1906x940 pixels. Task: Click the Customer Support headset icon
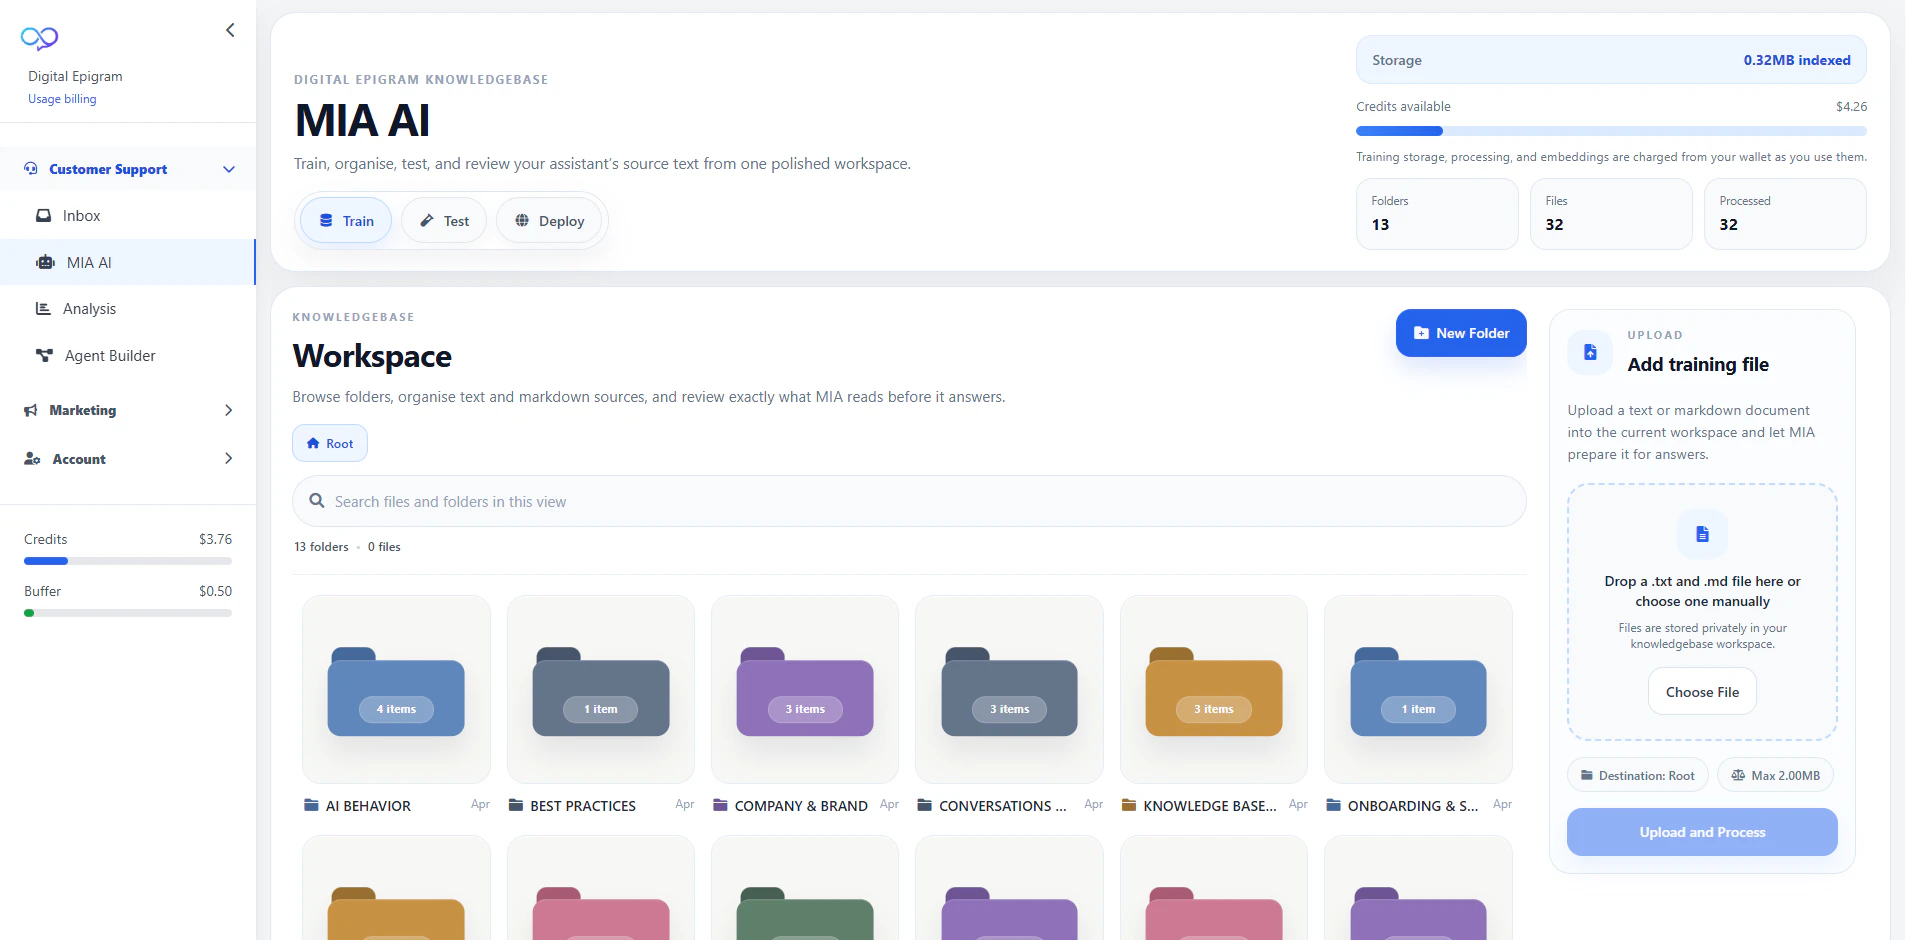(x=31, y=169)
